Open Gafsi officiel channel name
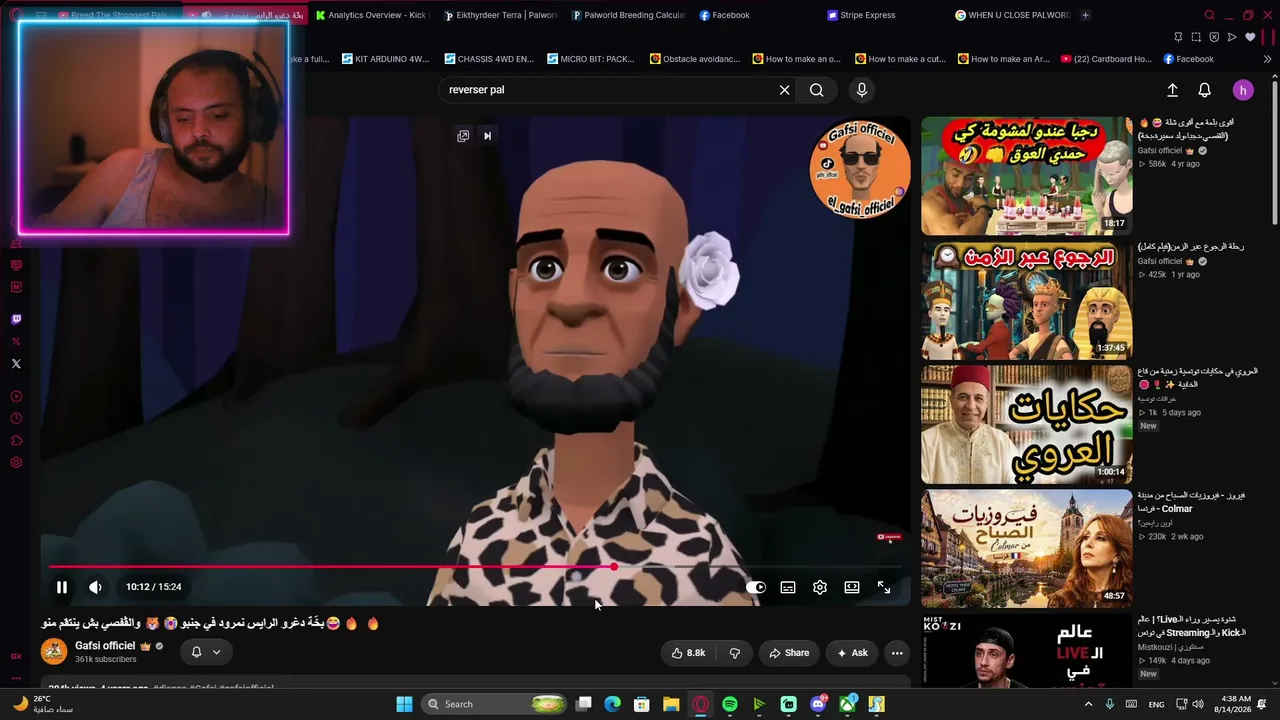Screen dimensions: 1280x720 pos(105,646)
